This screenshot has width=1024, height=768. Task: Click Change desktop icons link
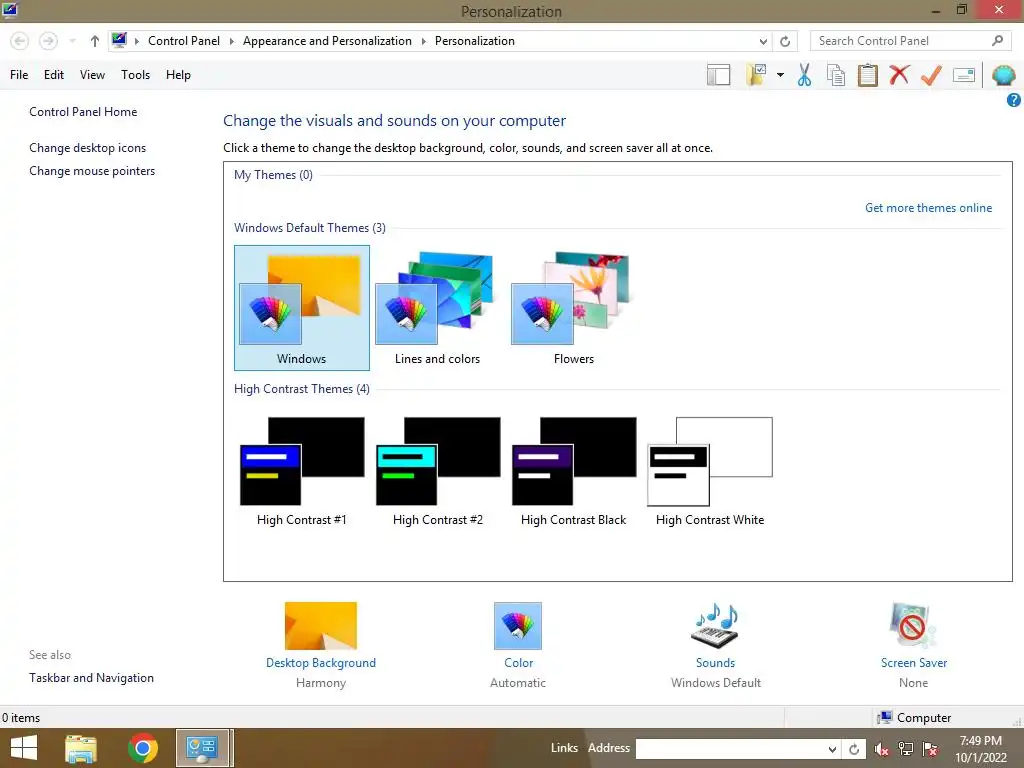[88, 148]
